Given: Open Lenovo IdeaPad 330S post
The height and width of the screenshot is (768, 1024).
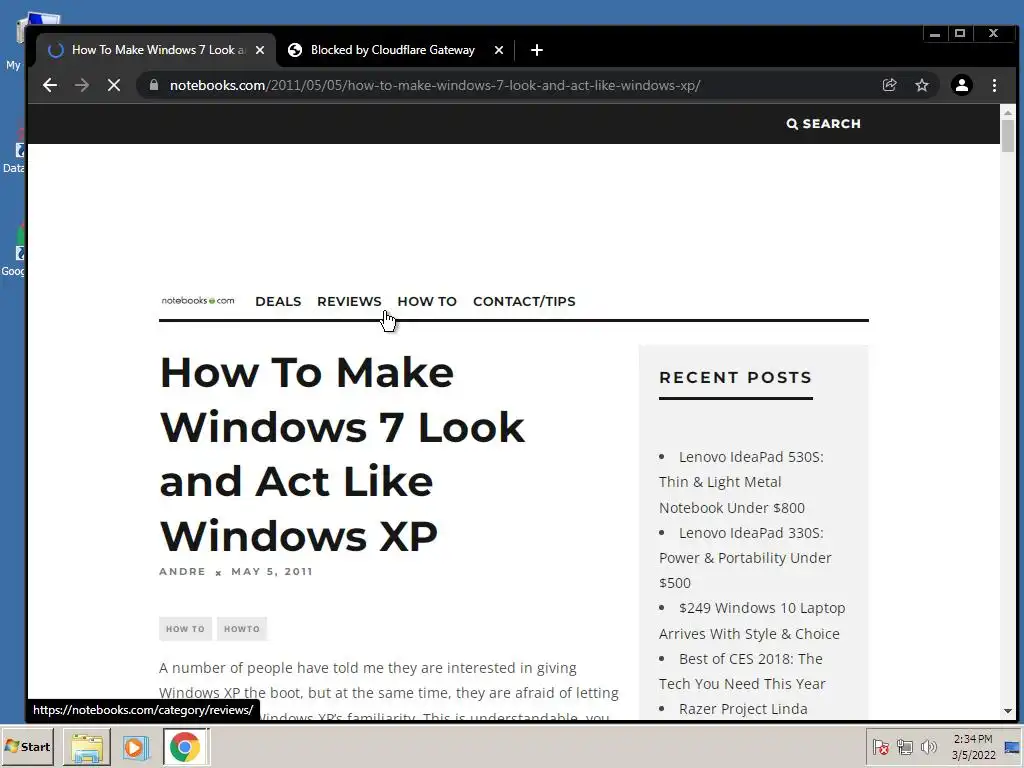Looking at the screenshot, I should (745, 558).
